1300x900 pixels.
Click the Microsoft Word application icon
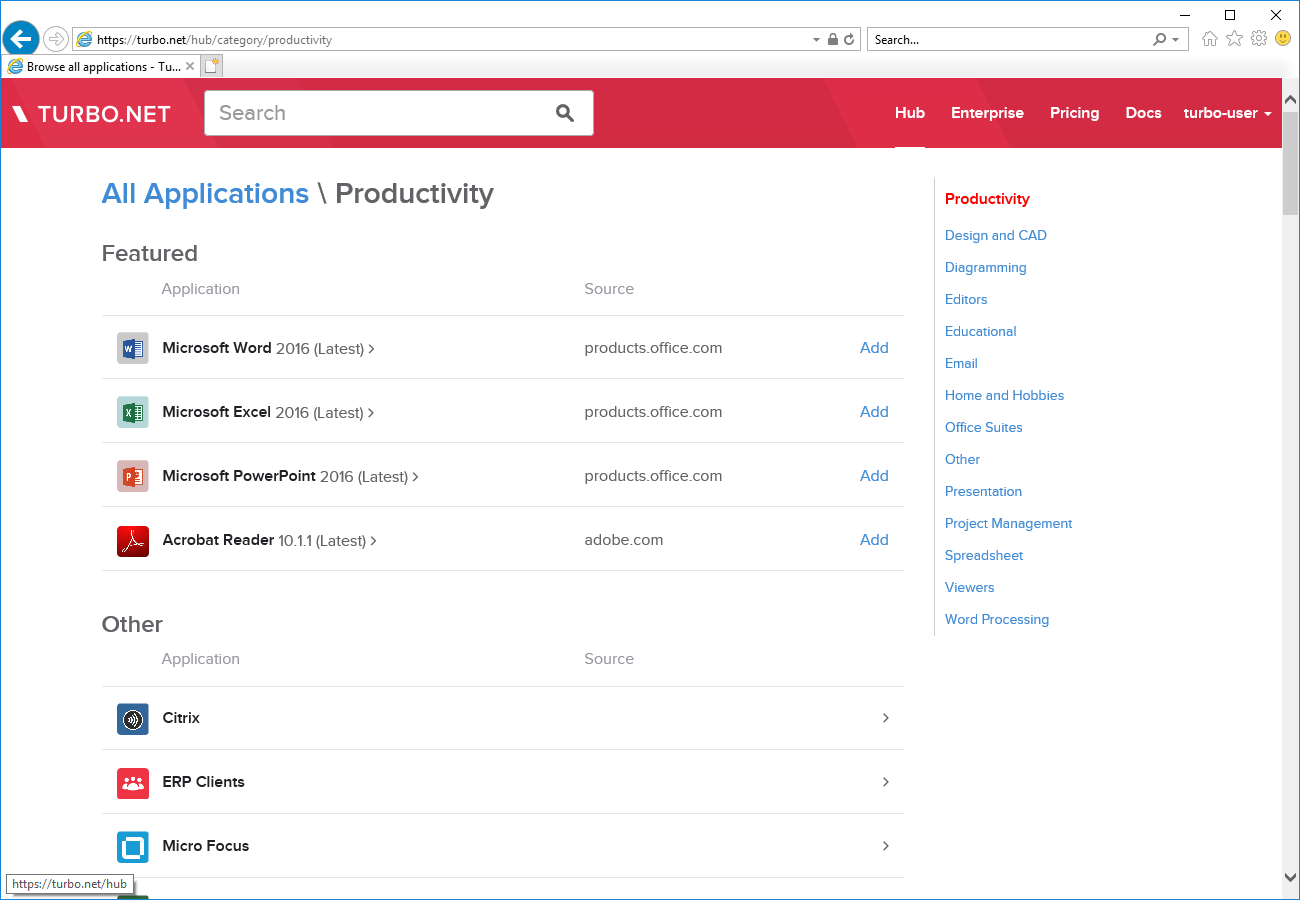(x=132, y=347)
